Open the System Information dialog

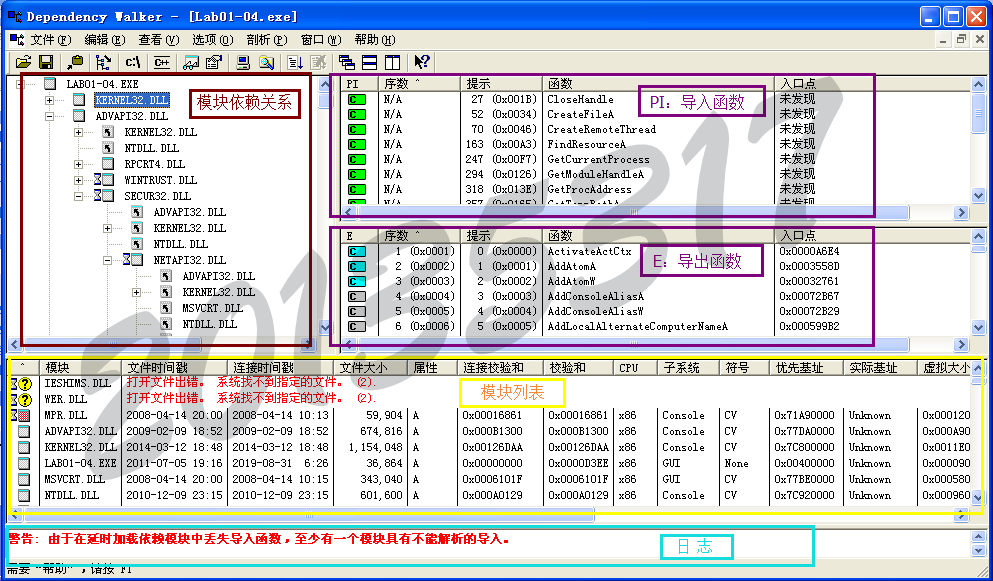242,61
